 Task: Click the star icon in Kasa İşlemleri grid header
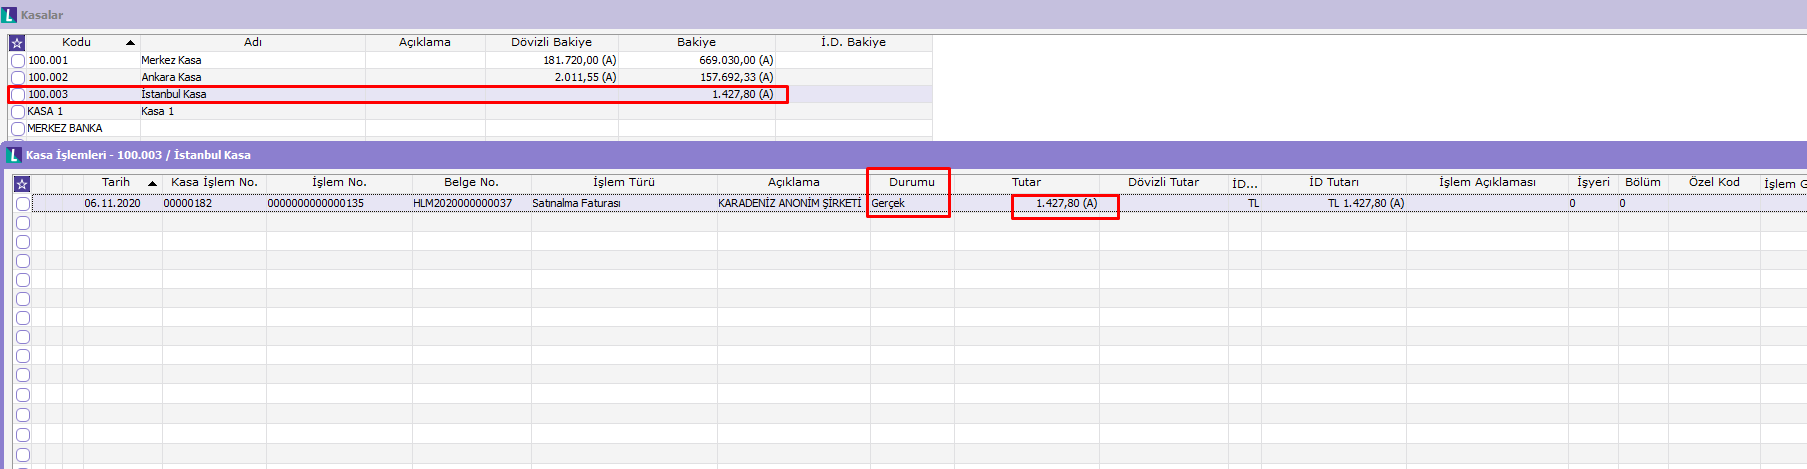22,184
